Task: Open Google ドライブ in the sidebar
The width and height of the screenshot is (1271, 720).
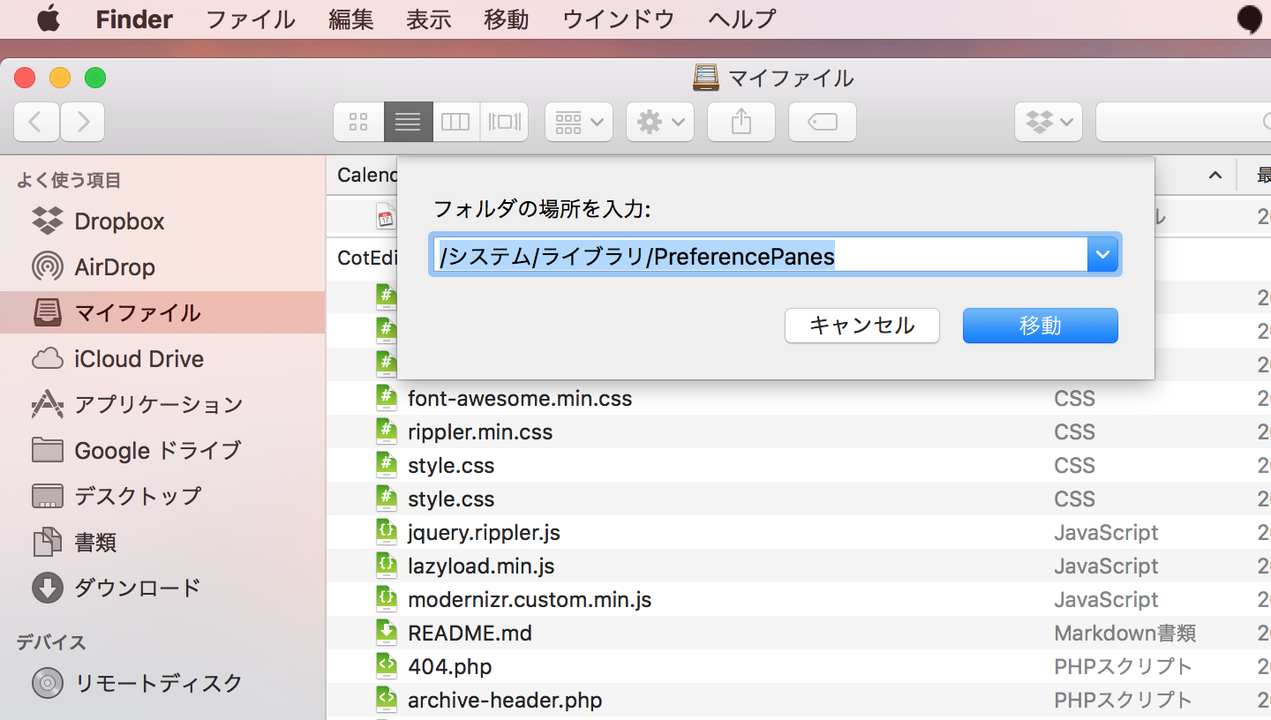Action: click(x=157, y=451)
